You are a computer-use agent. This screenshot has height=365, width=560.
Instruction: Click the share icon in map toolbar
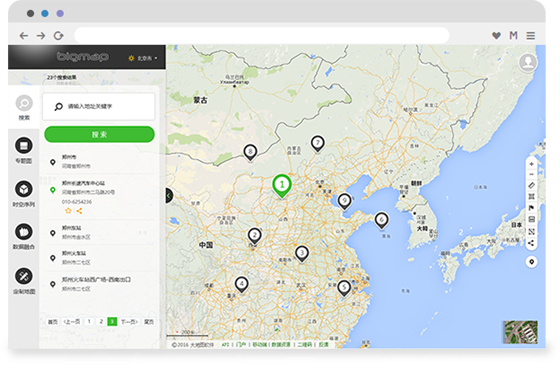531,243
